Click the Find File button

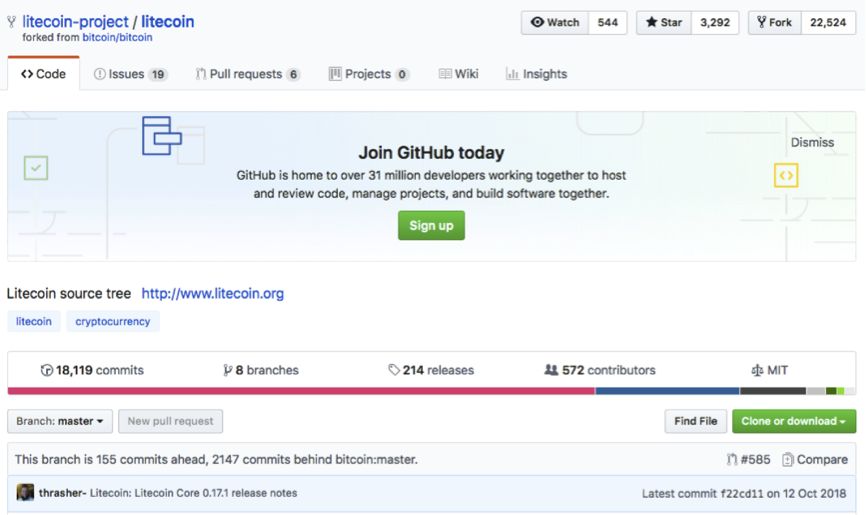(695, 421)
